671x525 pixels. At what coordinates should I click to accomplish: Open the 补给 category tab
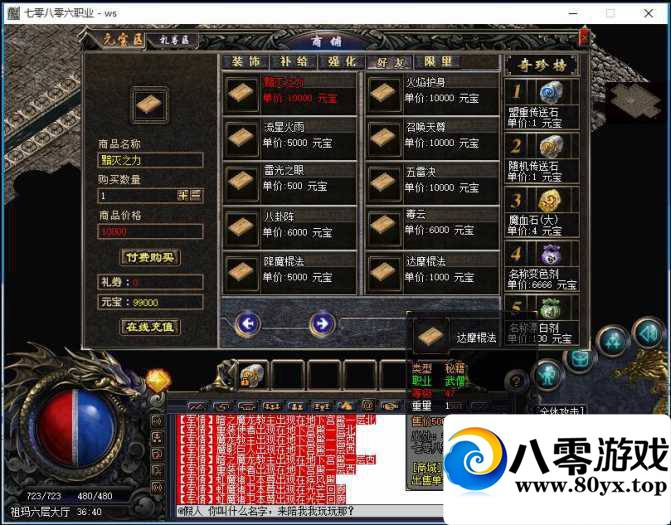(294, 62)
